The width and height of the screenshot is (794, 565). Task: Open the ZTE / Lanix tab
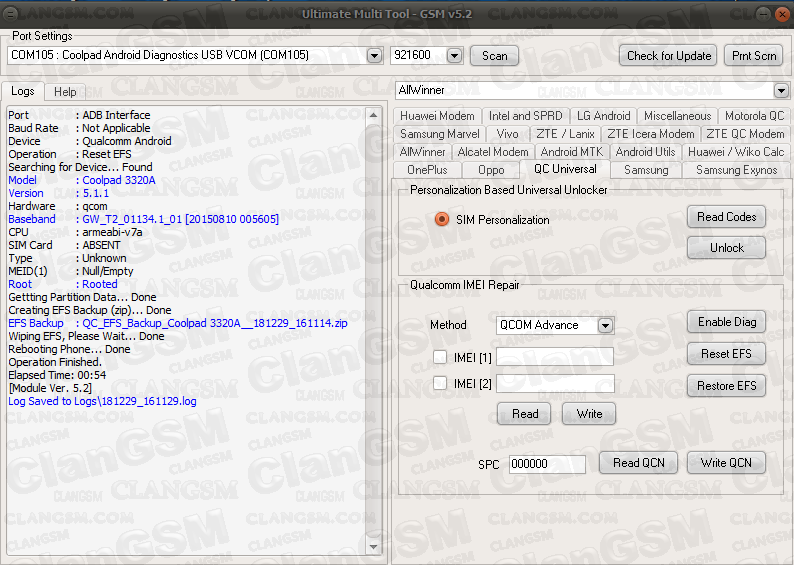tap(565, 134)
